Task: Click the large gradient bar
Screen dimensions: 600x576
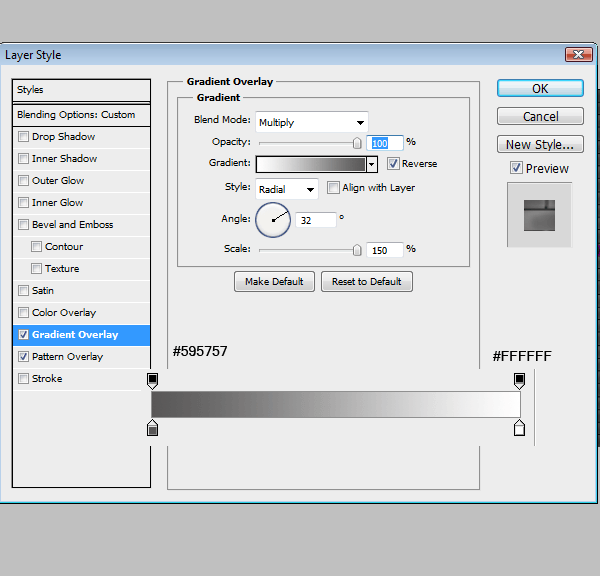Action: click(336, 404)
